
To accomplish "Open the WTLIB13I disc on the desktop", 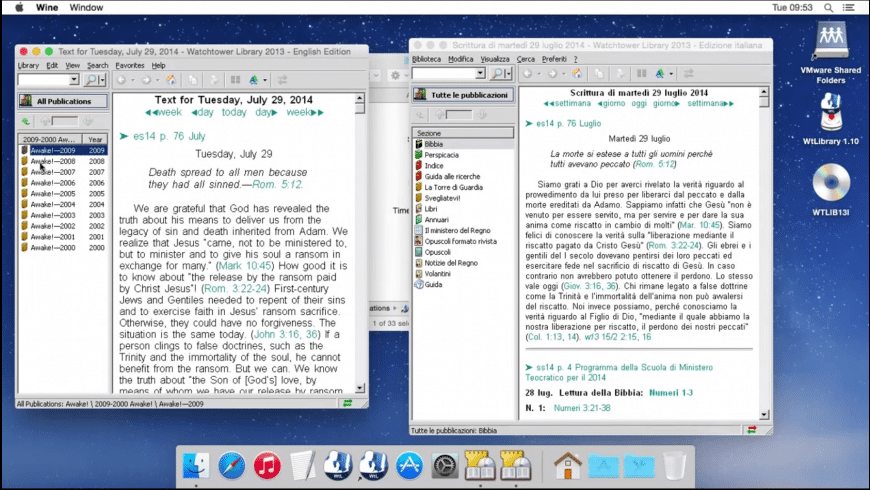I will click(831, 182).
